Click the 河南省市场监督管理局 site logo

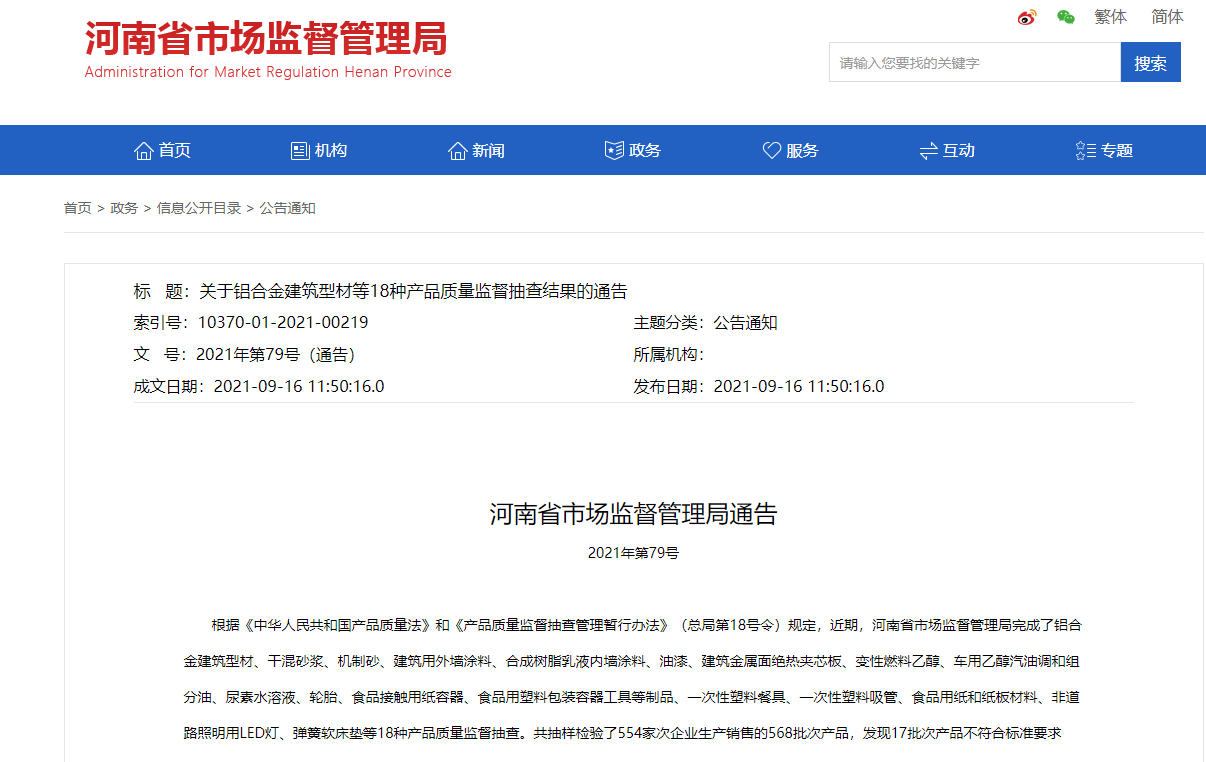click(266, 39)
